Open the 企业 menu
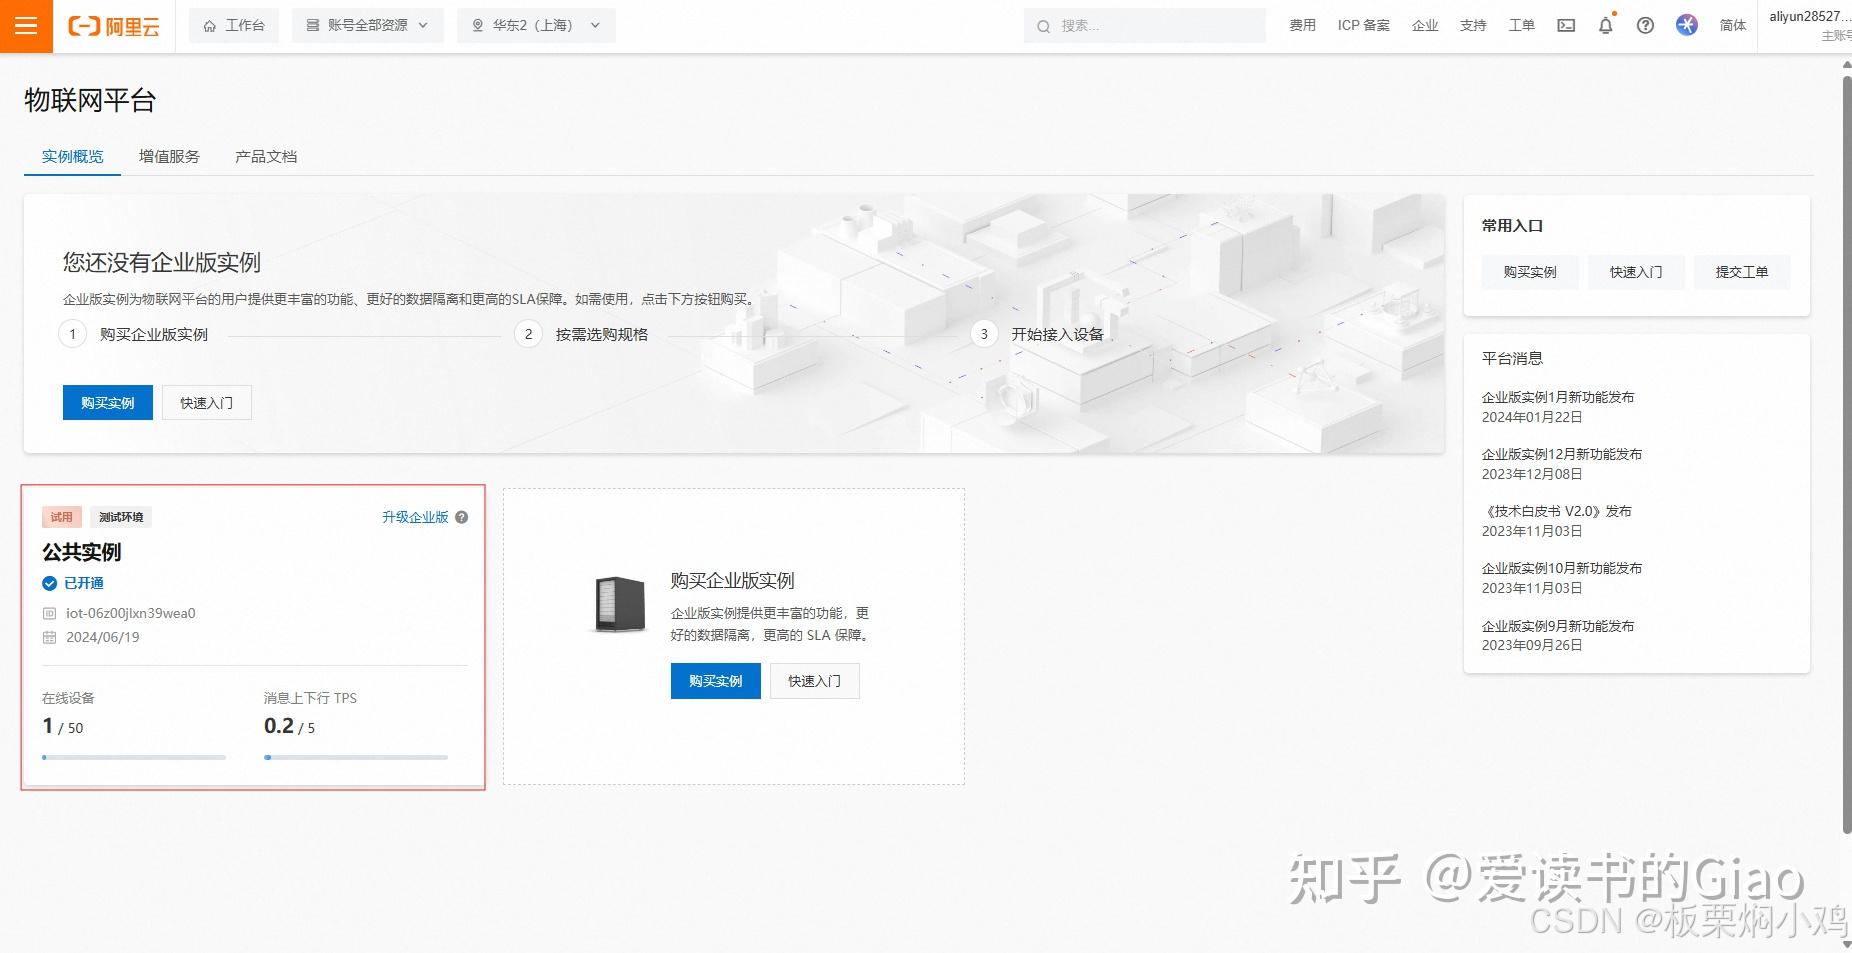 click(x=1425, y=26)
